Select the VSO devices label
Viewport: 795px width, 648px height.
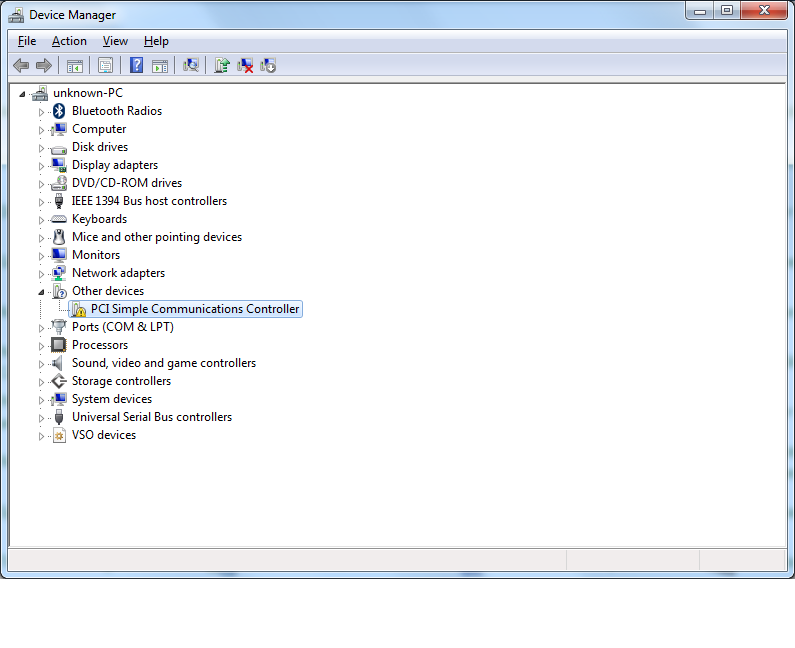(x=104, y=435)
